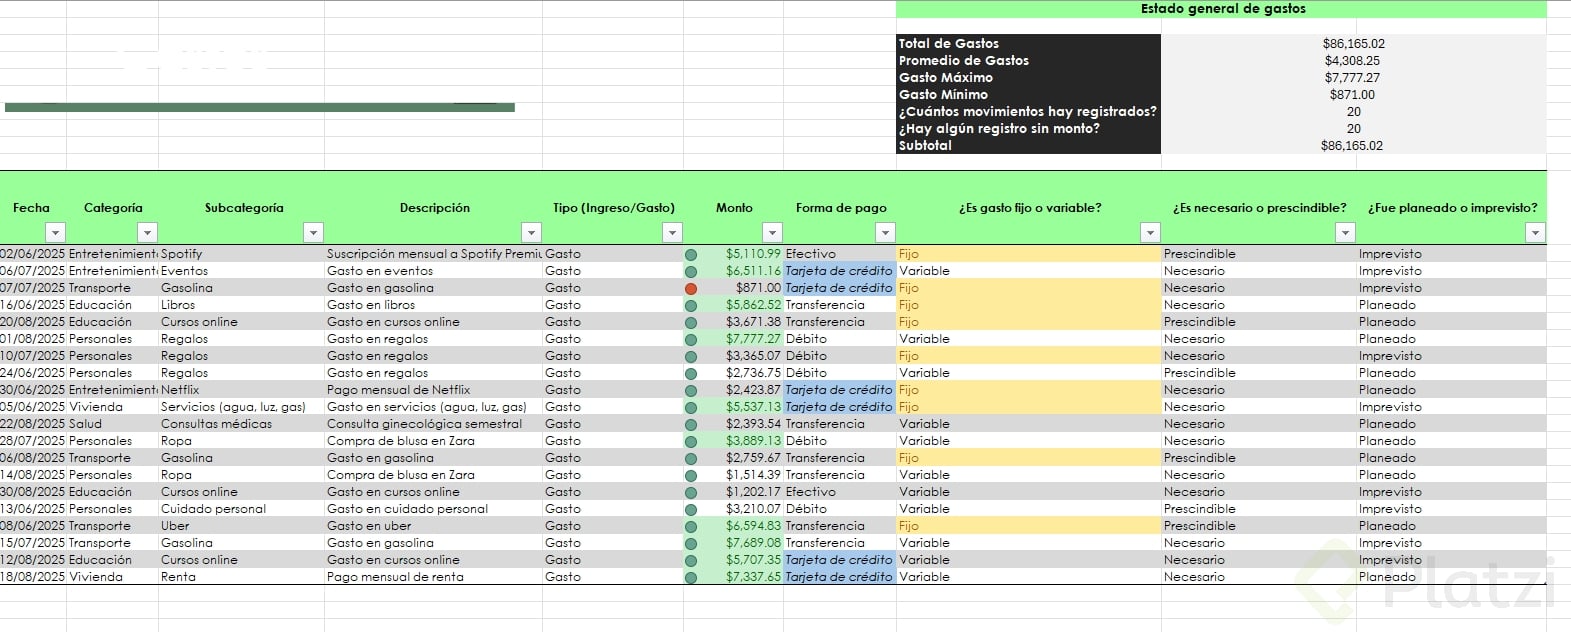Click the green circle icon beside $5,110.99
Viewport: 1571px width, 632px height.
click(x=691, y=255)
